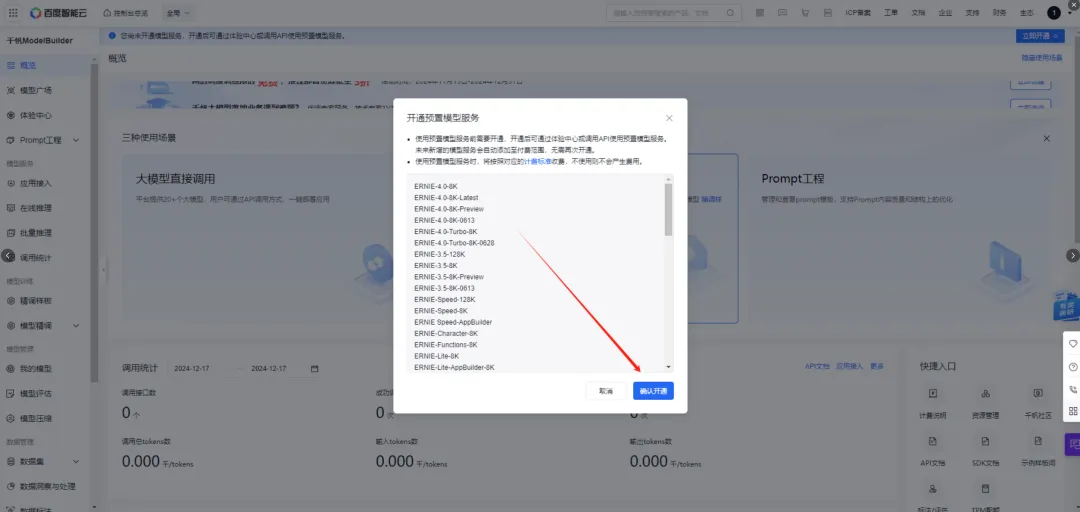The image size is (1080, 512).
Task: Select ERNIE-4.0-8K-0613 in the model list
Action: [x=444, y=220]
